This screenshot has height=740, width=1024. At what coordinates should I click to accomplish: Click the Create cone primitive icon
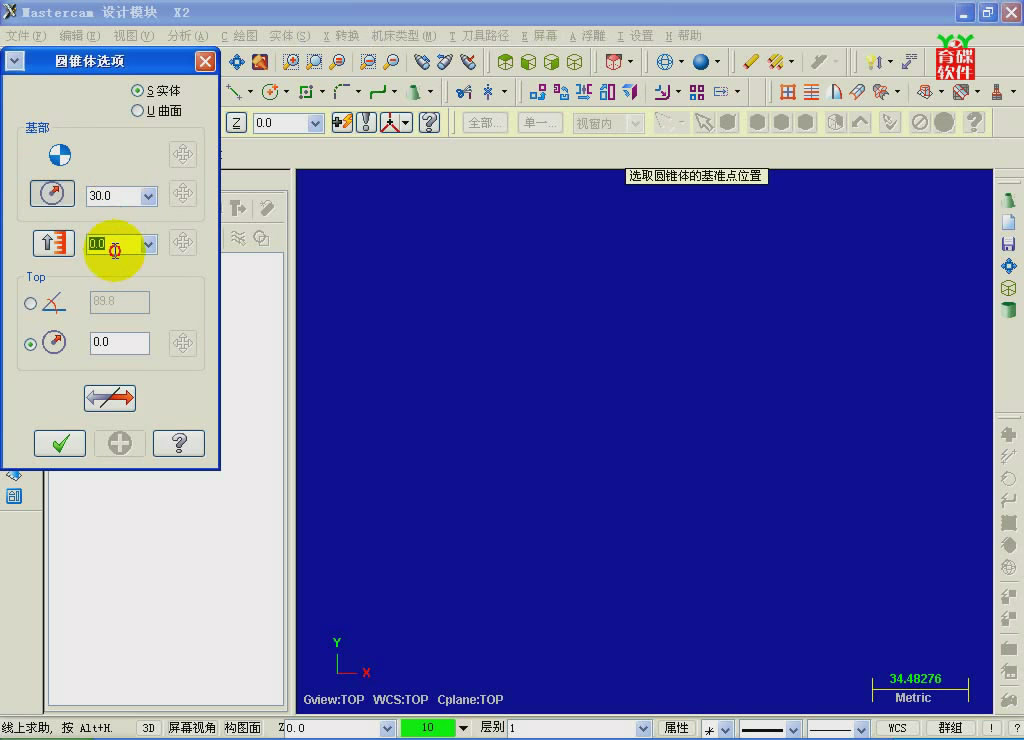413,92
